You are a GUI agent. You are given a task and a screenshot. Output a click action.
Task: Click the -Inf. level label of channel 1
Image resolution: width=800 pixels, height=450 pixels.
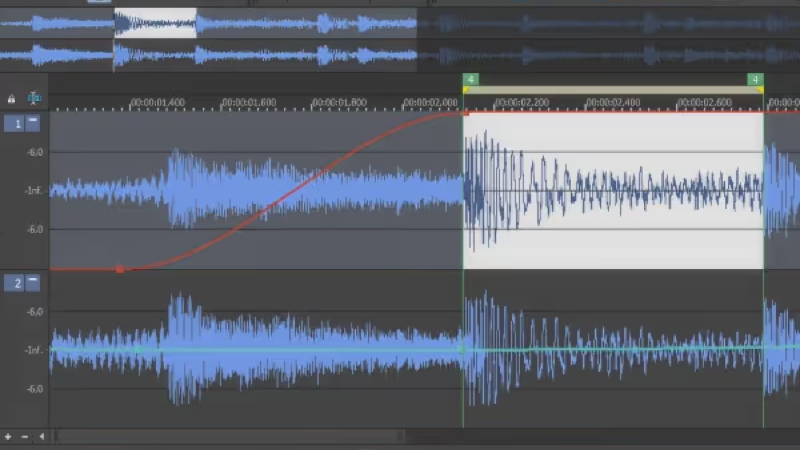(x=33, y=191)
